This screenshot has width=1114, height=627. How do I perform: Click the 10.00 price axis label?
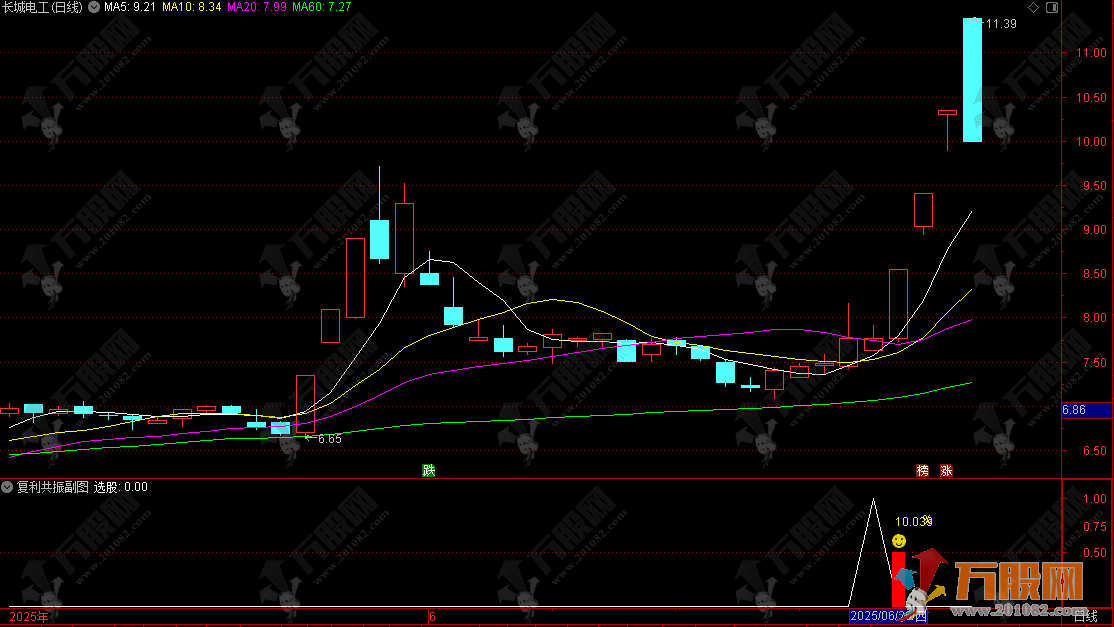1091,141
